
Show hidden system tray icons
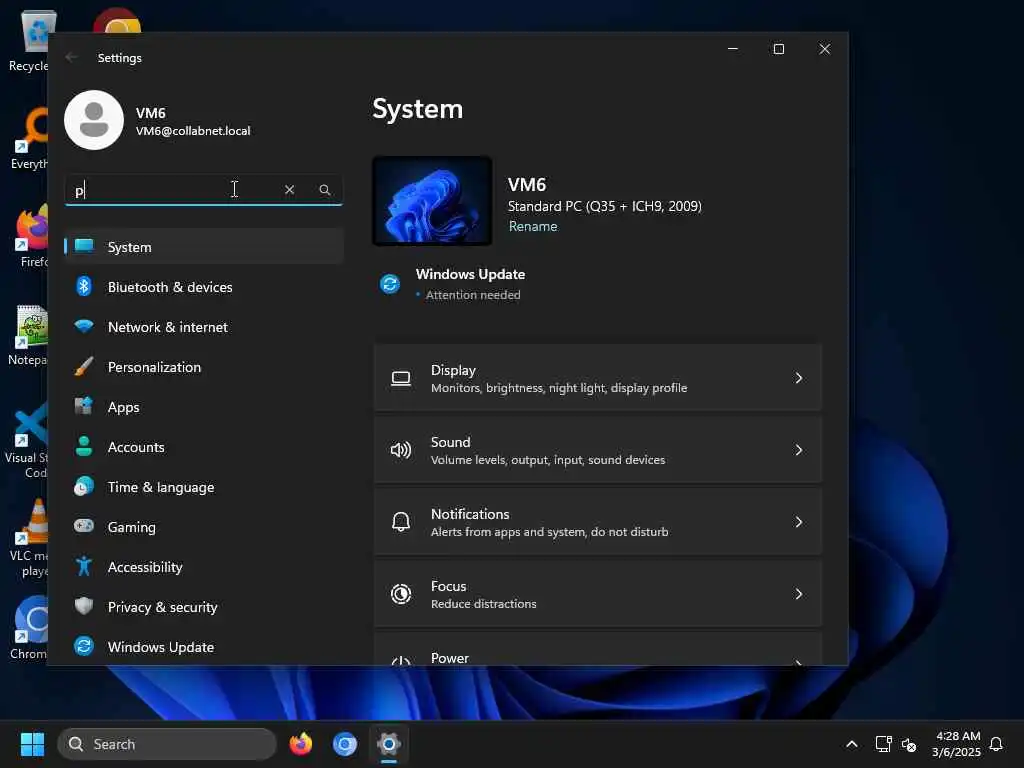click(852, 744)
